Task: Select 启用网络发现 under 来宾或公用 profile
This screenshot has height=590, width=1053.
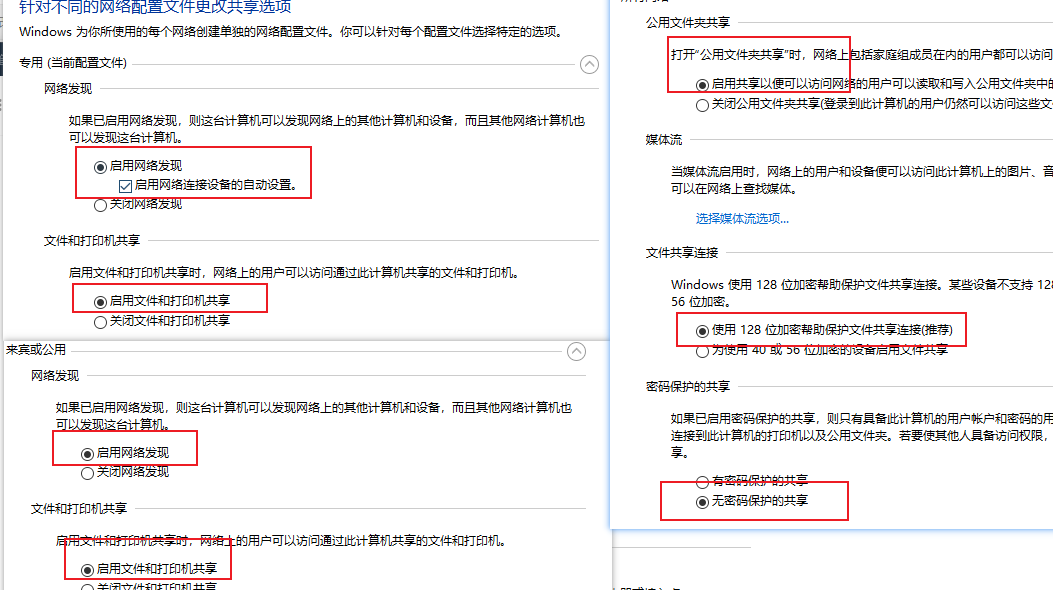Action: (87, 454)
